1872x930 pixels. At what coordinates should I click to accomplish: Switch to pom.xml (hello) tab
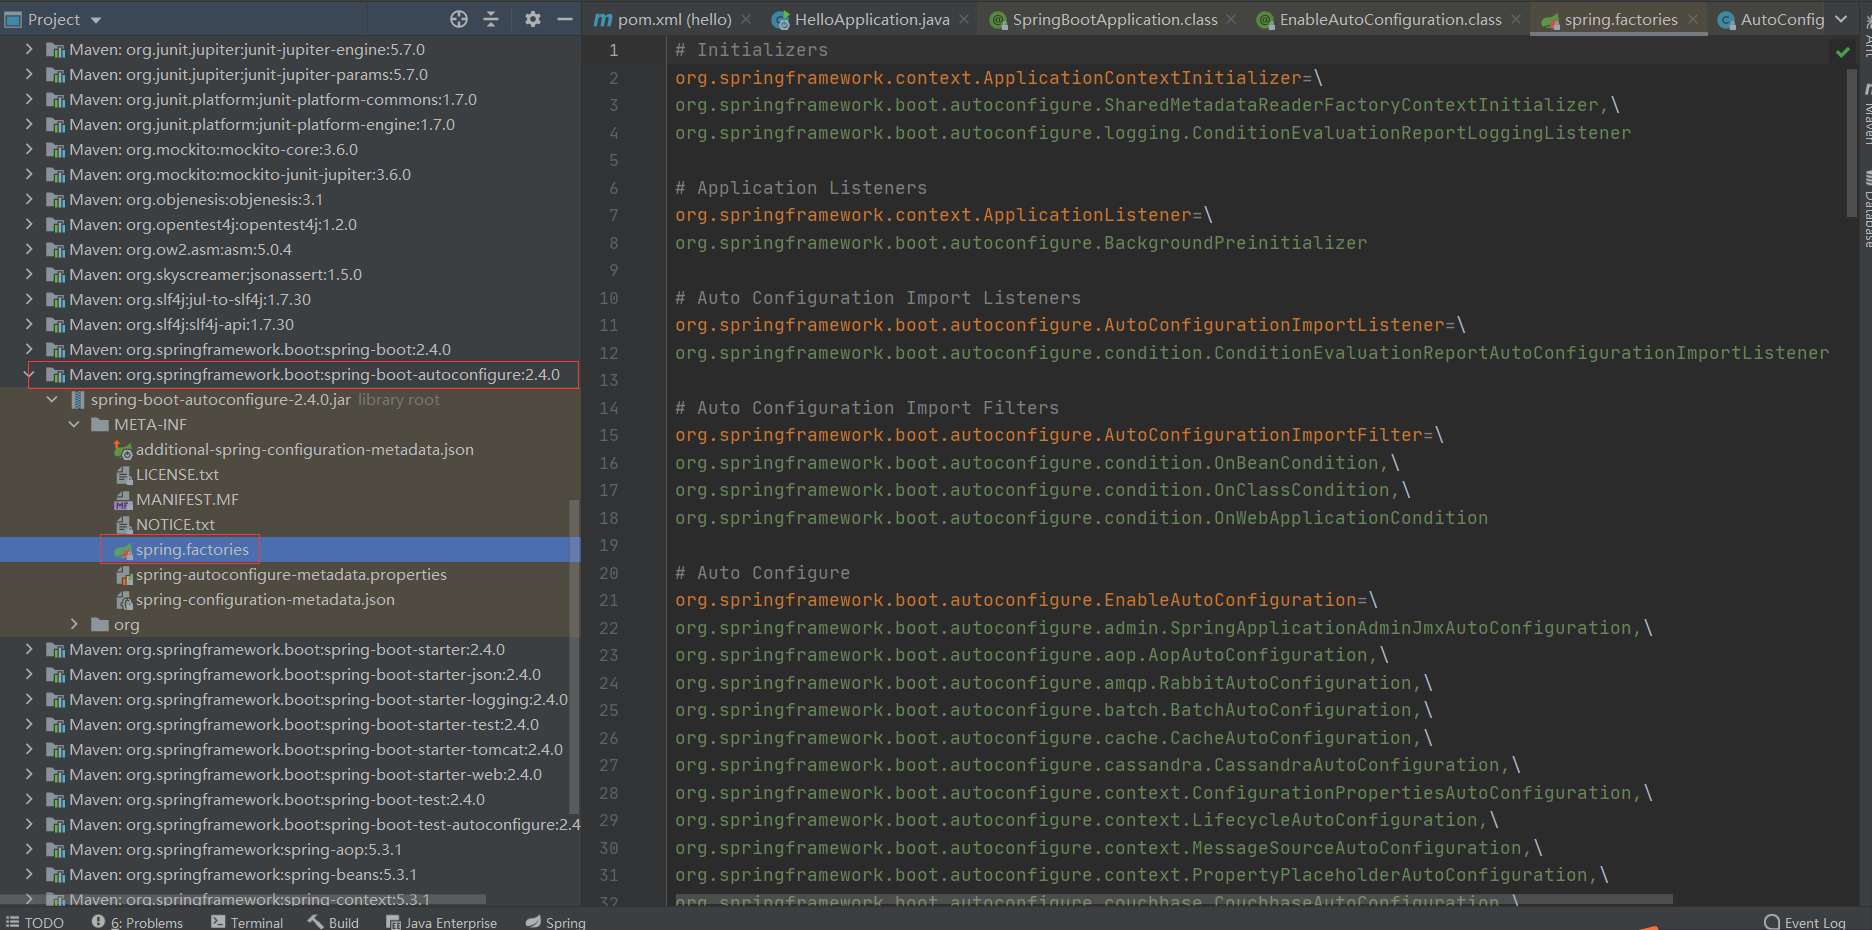click(663, 19)
